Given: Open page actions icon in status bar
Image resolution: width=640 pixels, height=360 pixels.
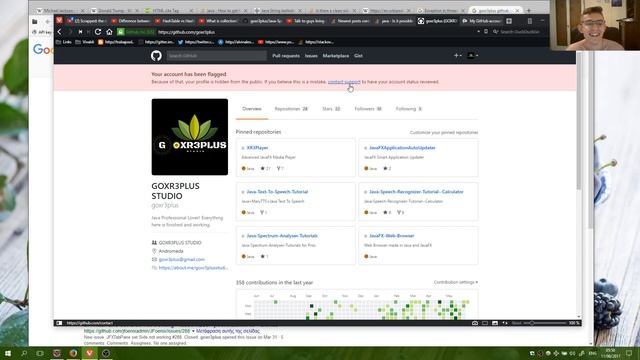Looking at the screenshot, I should [505, 323].
